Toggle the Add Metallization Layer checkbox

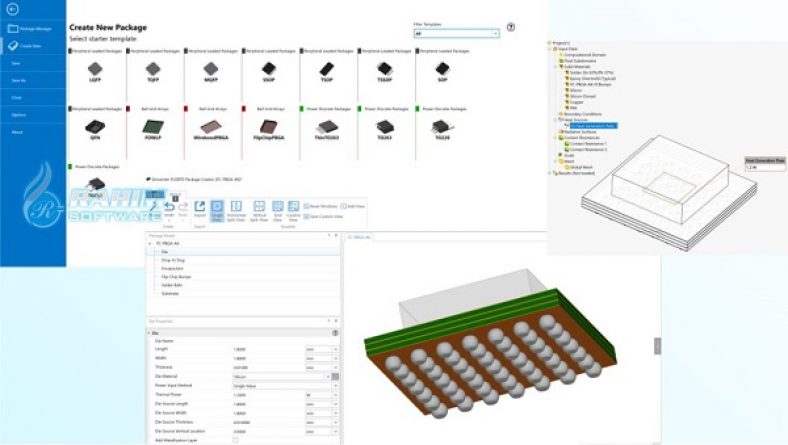click(235, 440)
